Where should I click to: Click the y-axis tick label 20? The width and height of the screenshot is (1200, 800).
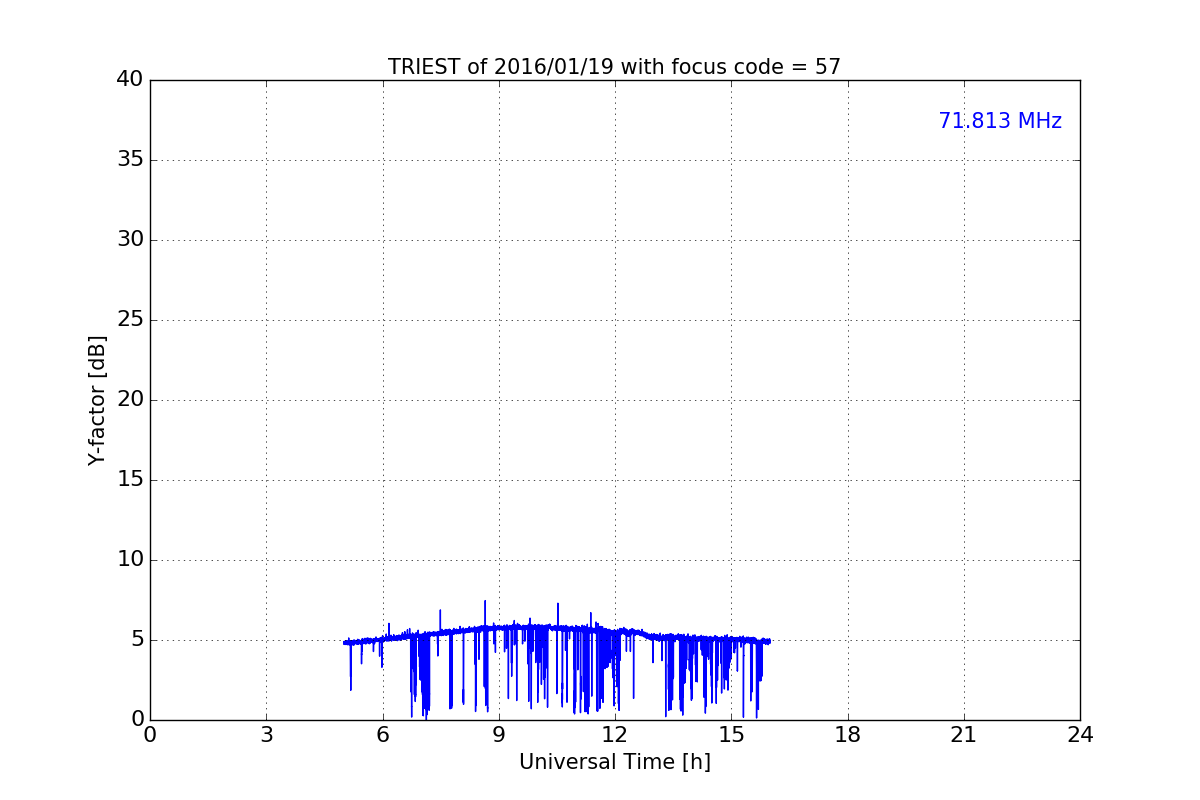click(130, 400)
